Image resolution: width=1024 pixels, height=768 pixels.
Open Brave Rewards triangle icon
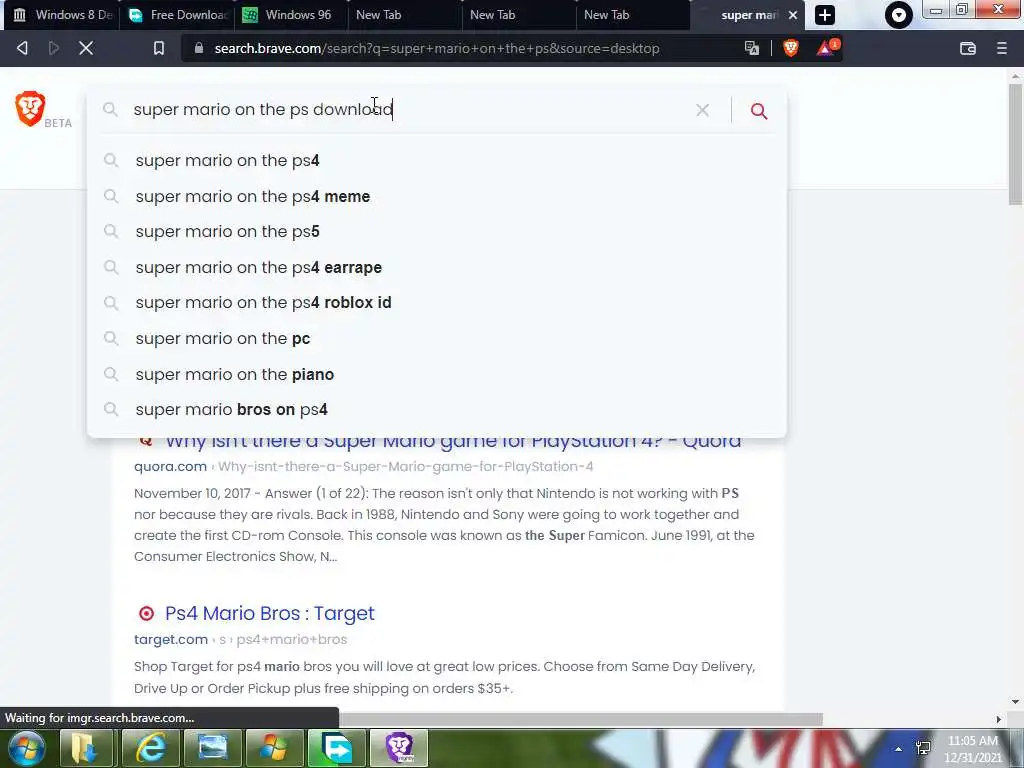click(826, 48)
